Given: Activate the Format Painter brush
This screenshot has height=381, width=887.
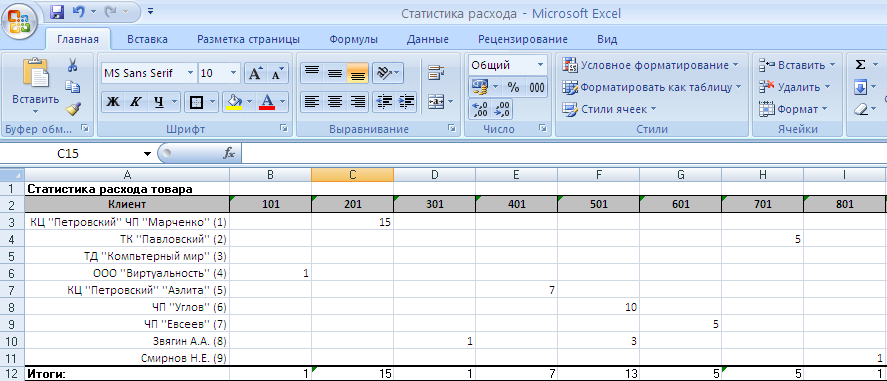Looking at the screenshot, I should 72,108.
